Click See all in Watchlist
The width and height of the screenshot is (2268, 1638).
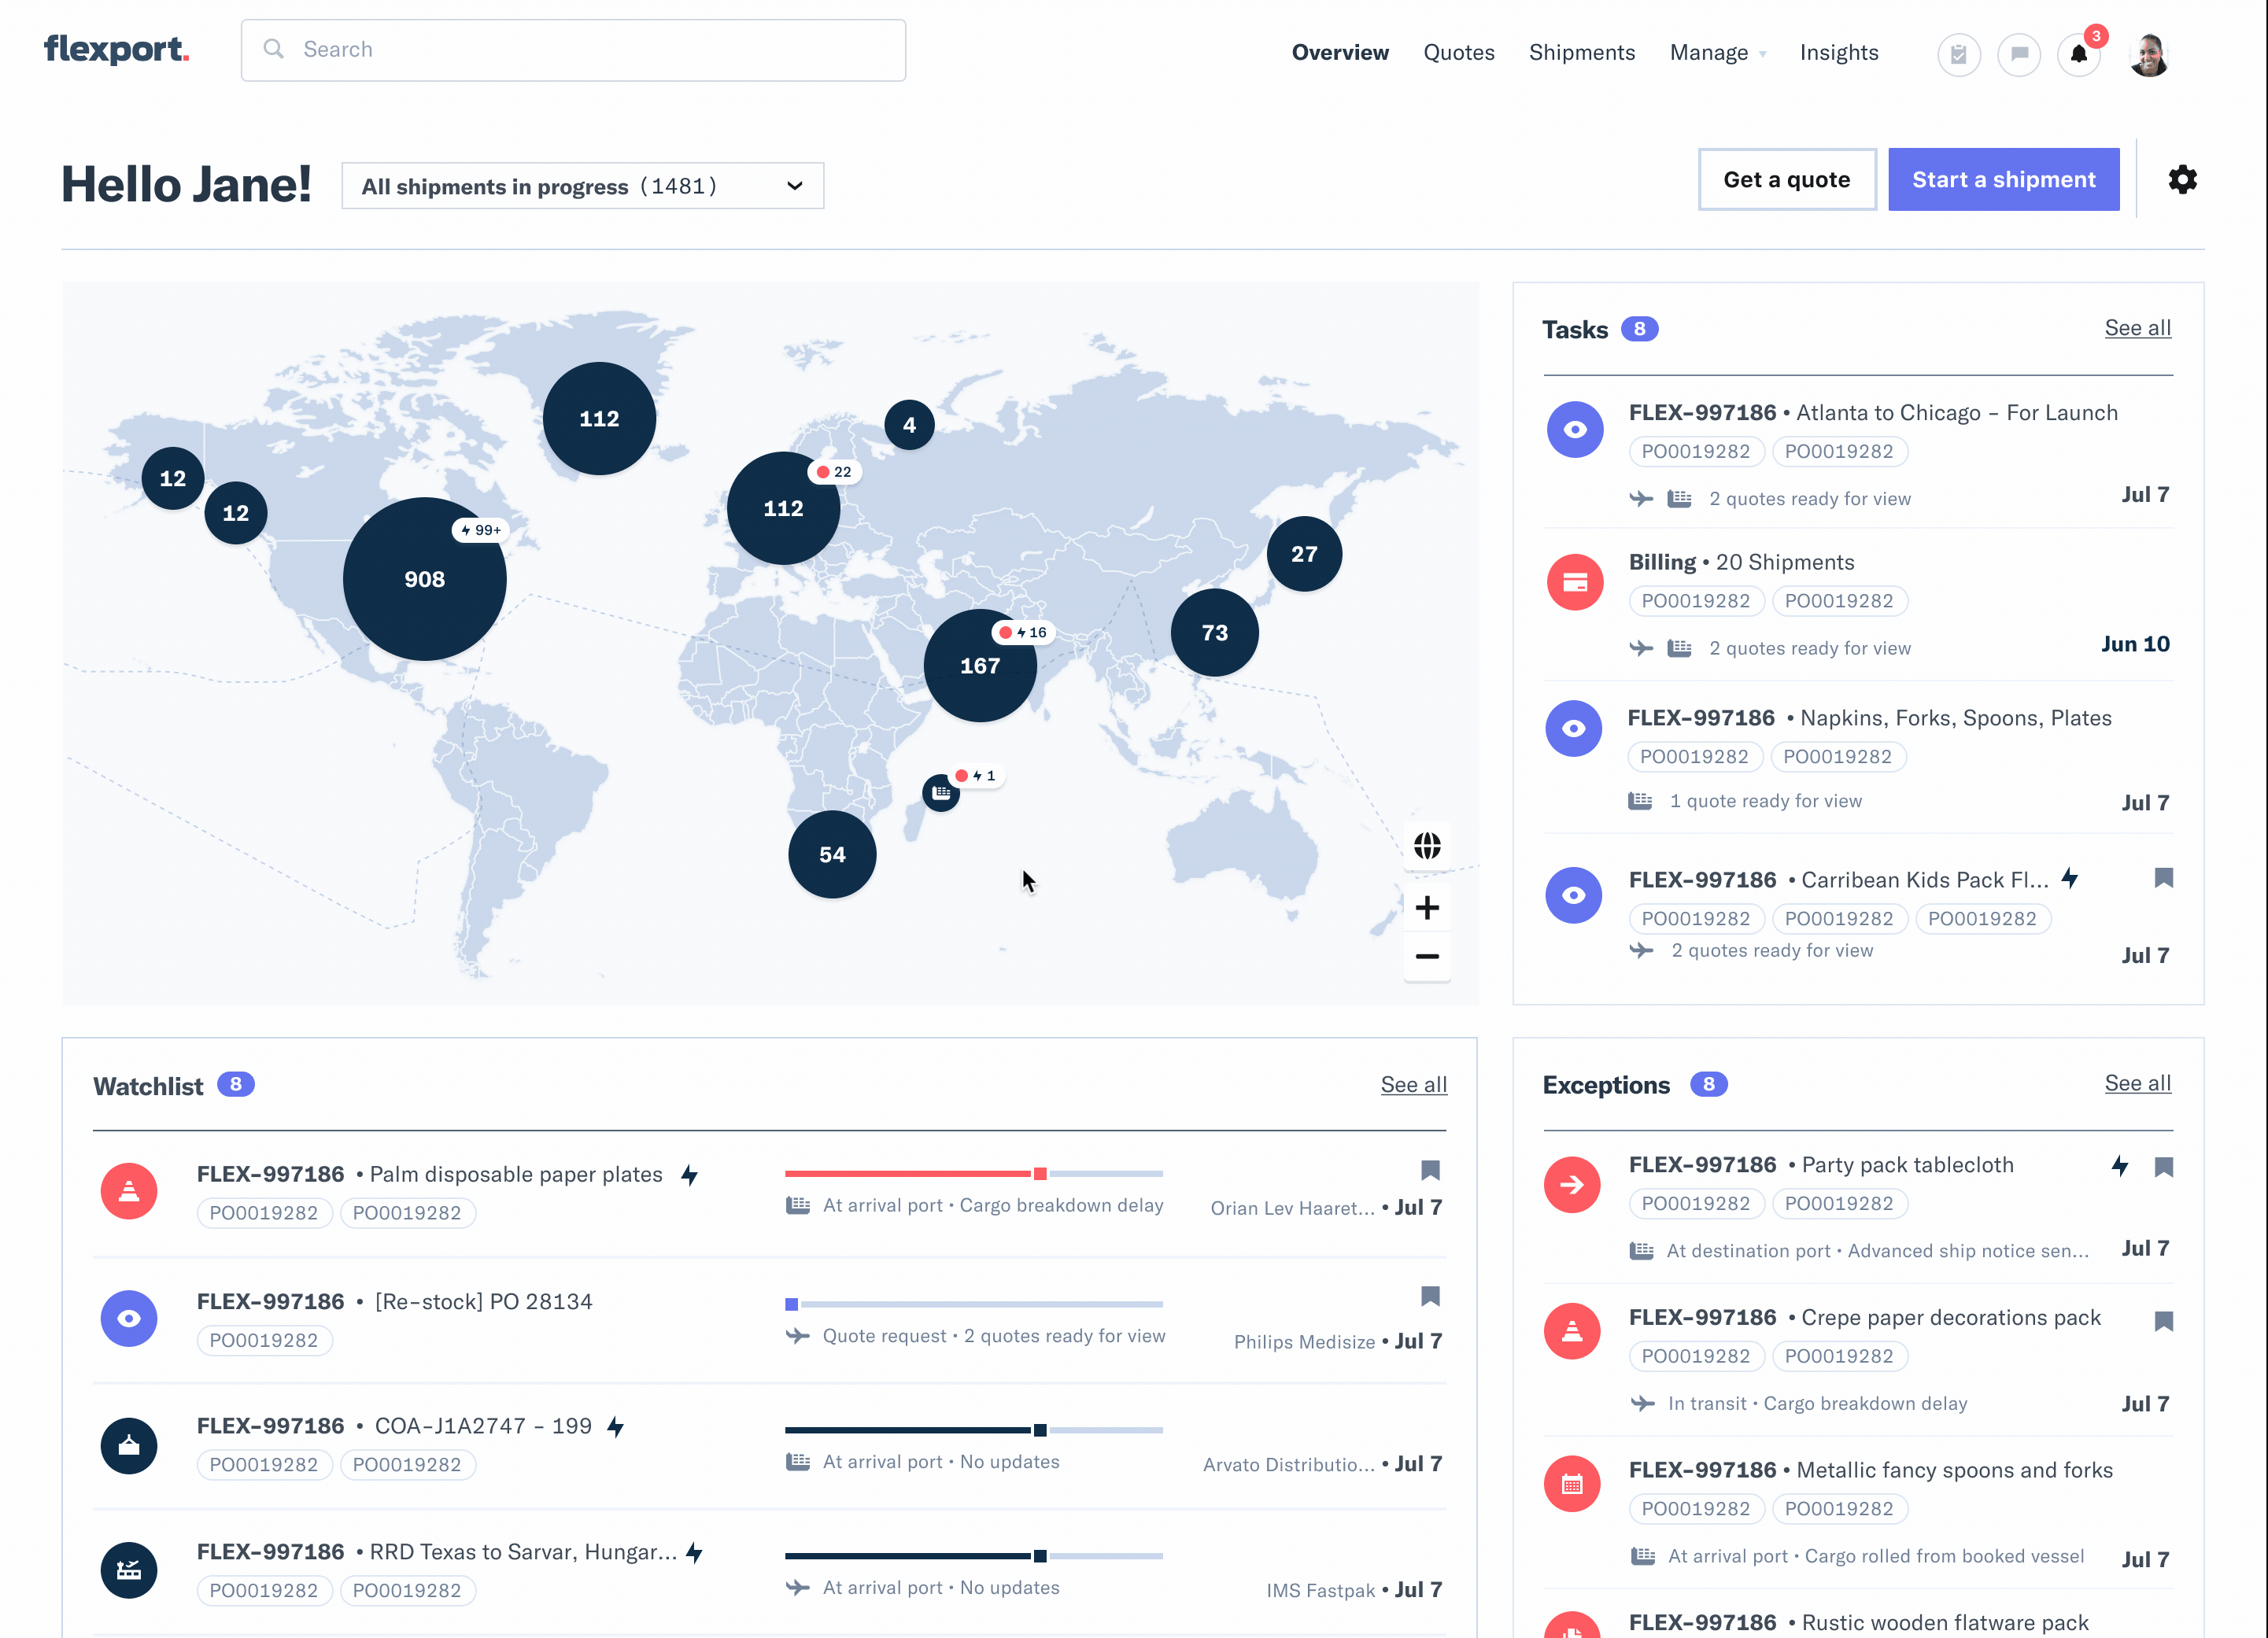1413,1085
